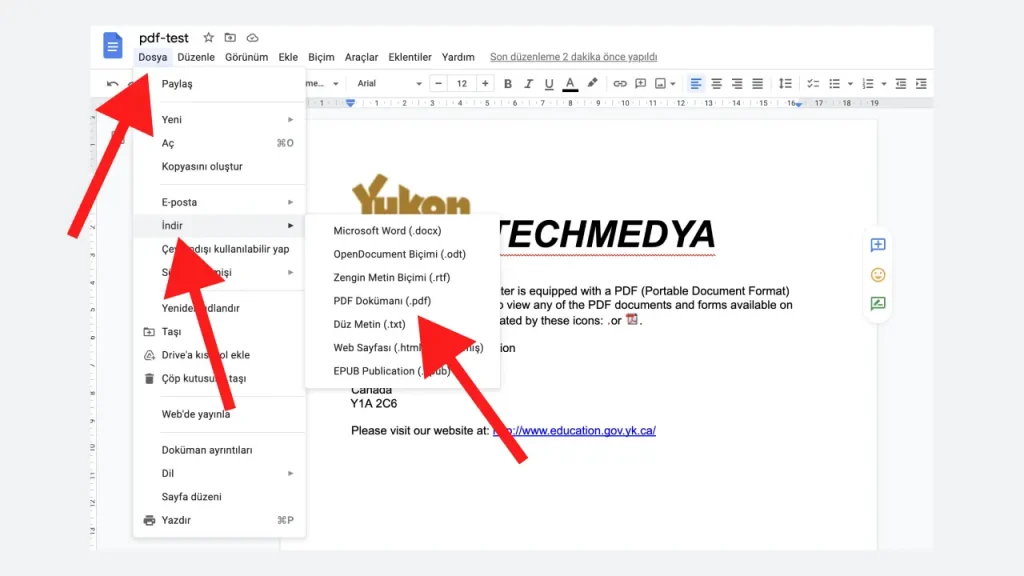The image size is (1024, 576).
Task: Open the Görünüm menu
Action: click(246, 57)
